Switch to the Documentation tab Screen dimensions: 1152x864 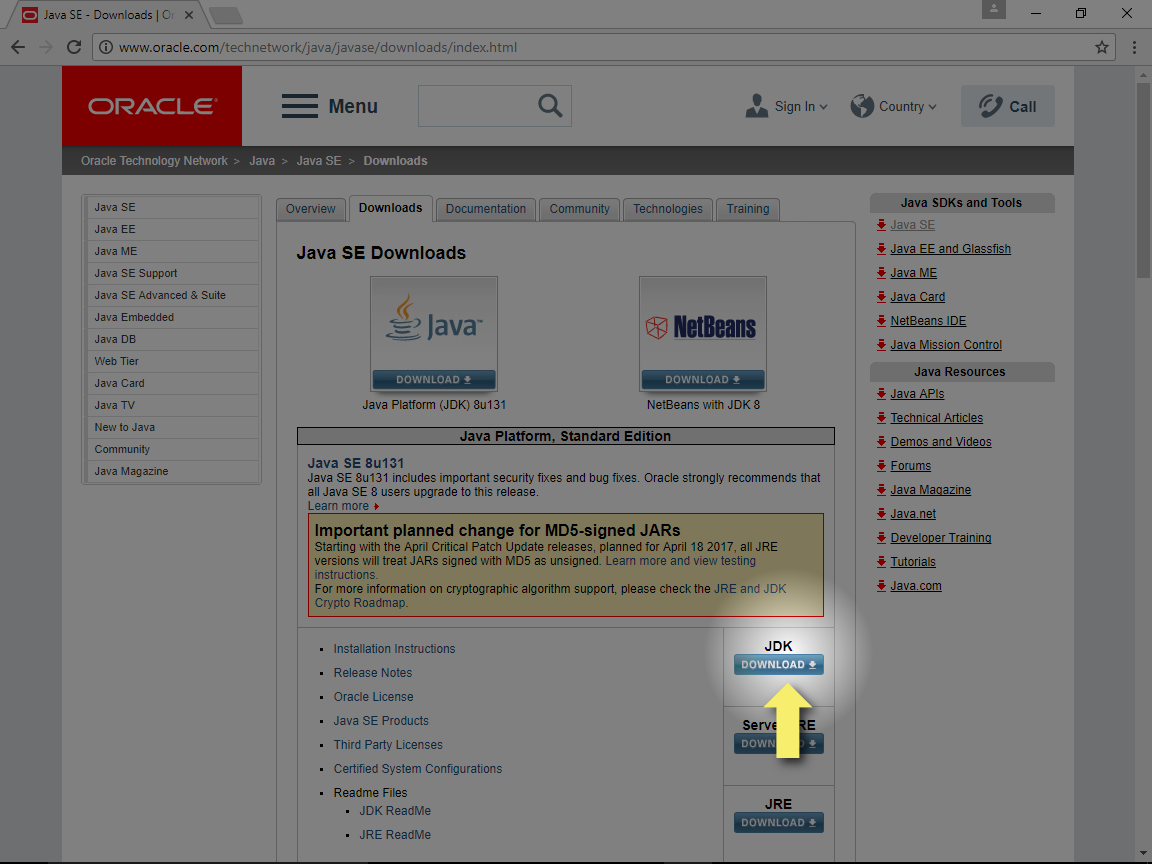pos(485,209)
